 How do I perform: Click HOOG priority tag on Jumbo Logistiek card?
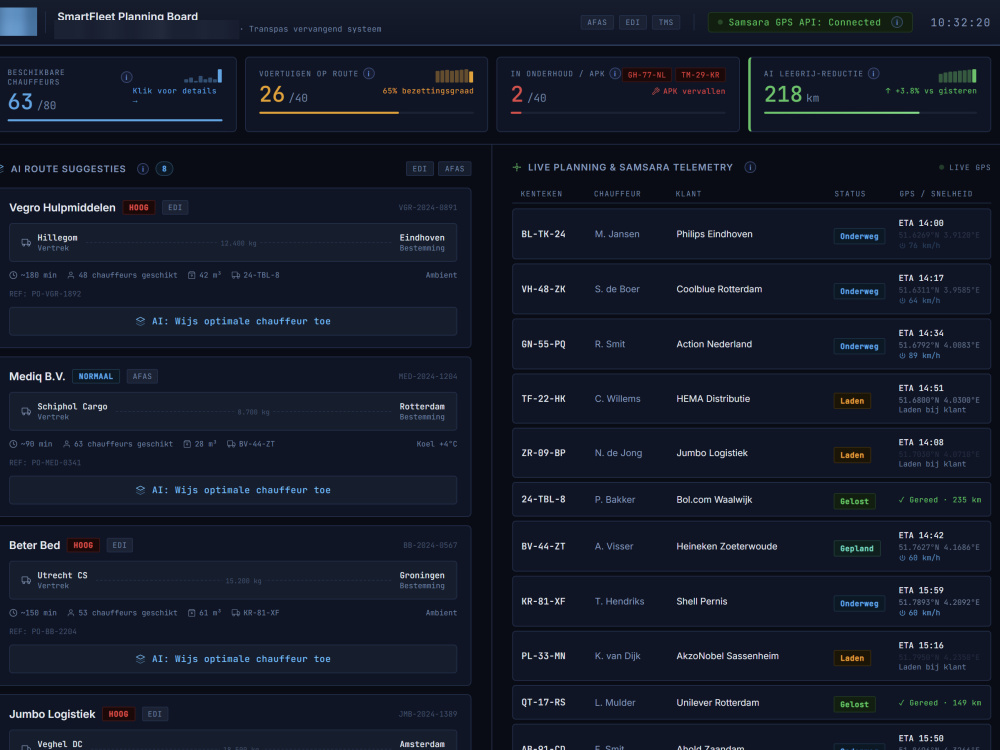coord(118,714)
